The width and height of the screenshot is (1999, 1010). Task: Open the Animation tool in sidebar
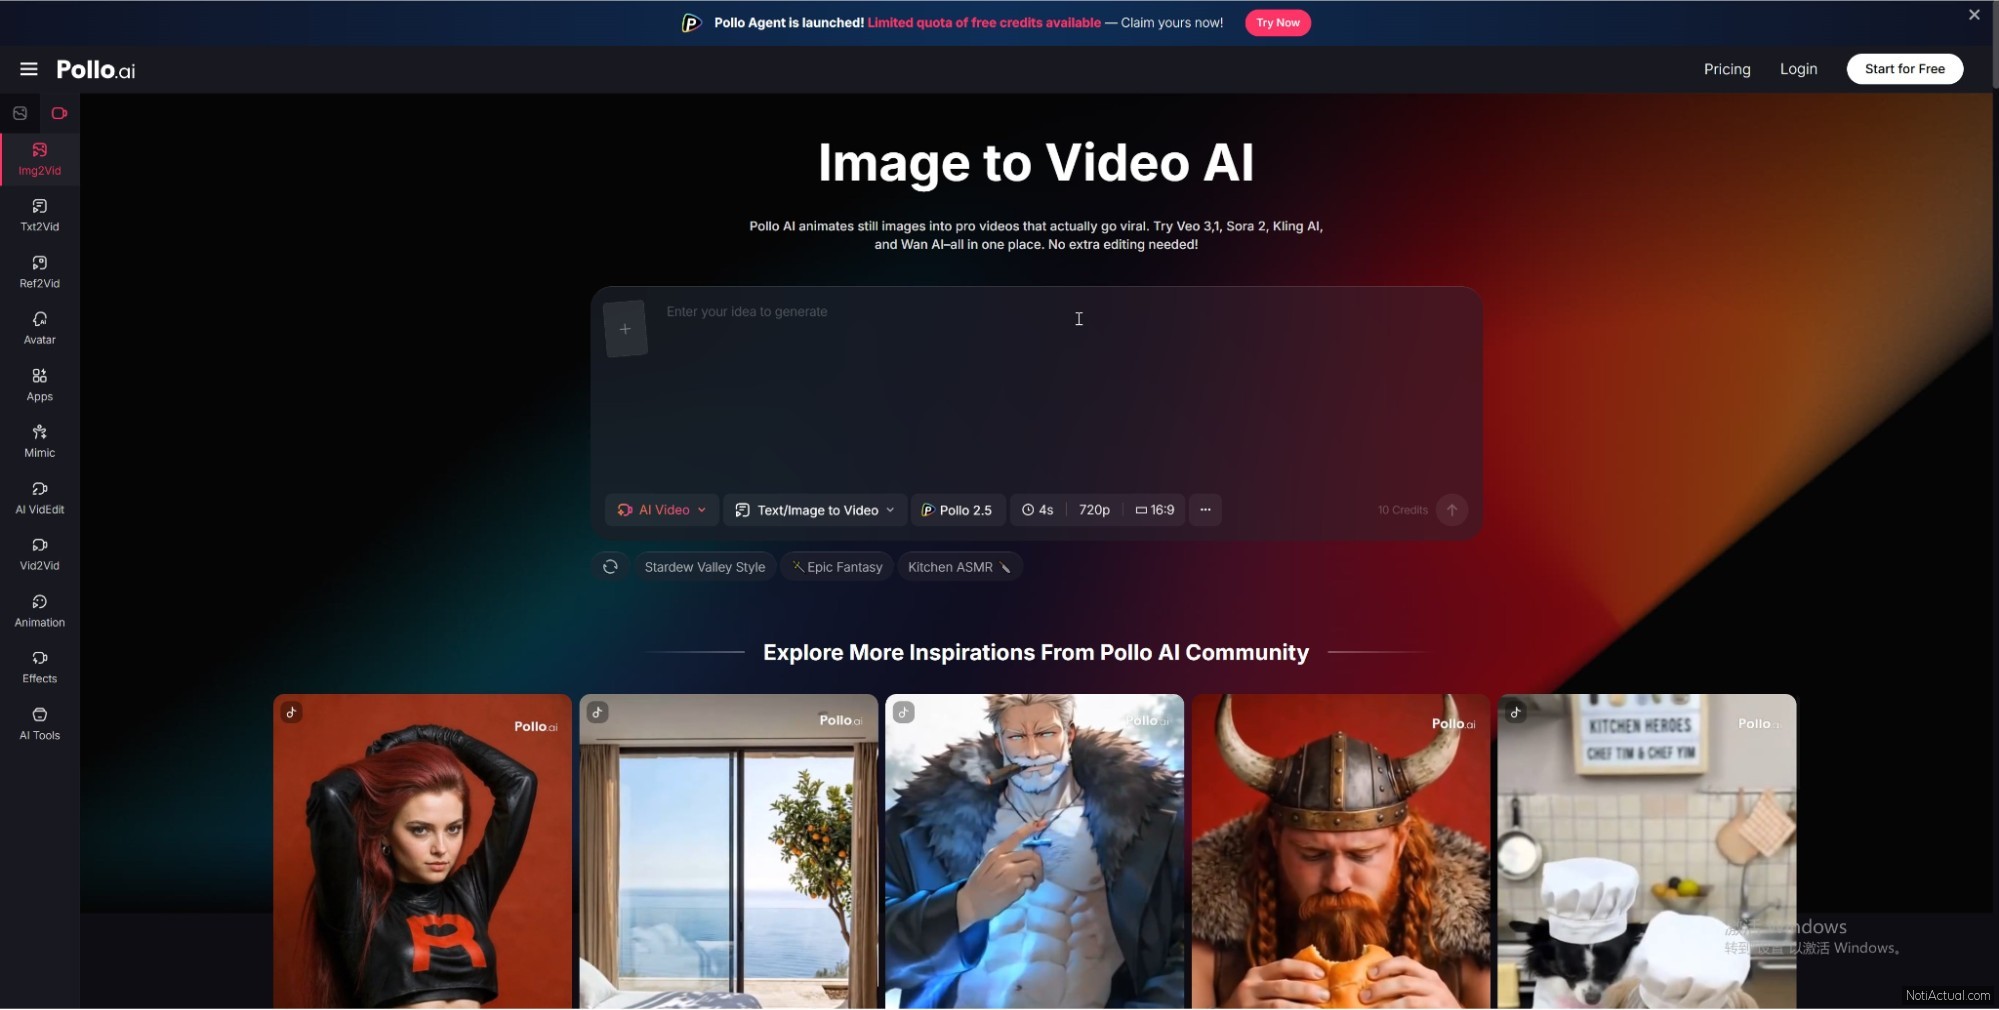point(40,611)
